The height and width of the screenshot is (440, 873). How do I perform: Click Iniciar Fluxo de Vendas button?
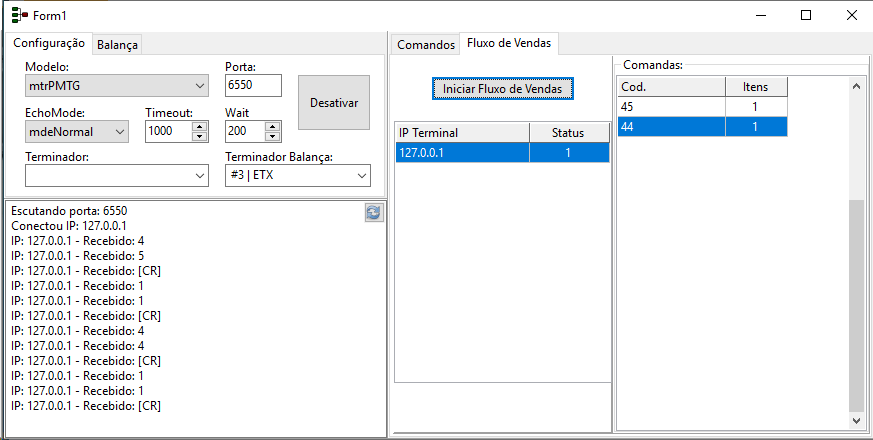tap(503, 89)
